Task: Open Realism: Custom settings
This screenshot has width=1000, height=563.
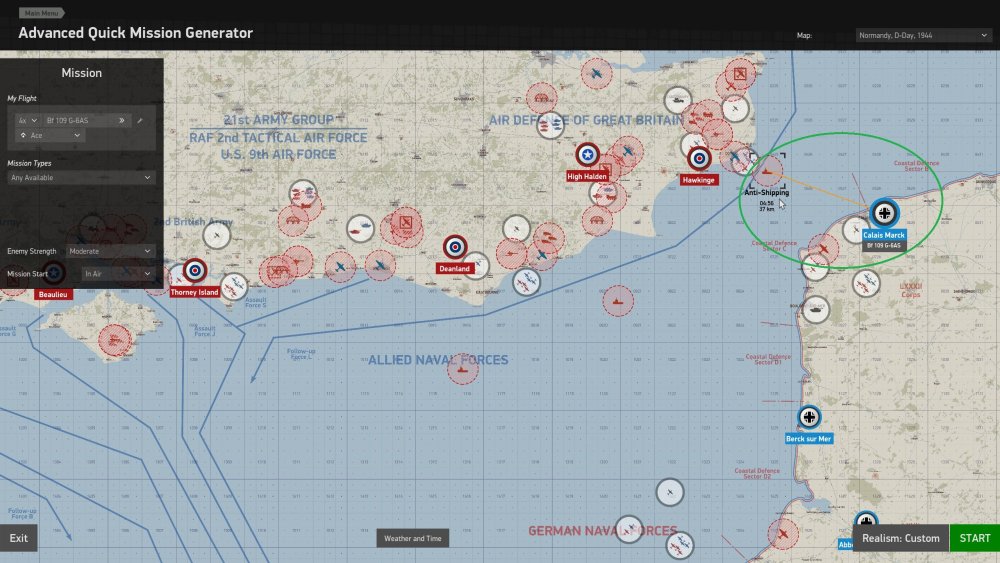Action: click(901, 538)
